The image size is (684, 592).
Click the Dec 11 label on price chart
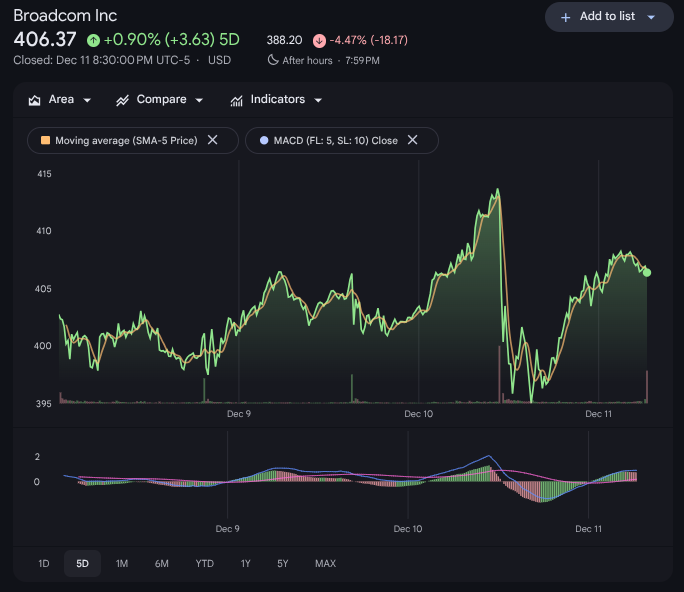[x=598, y=414]
